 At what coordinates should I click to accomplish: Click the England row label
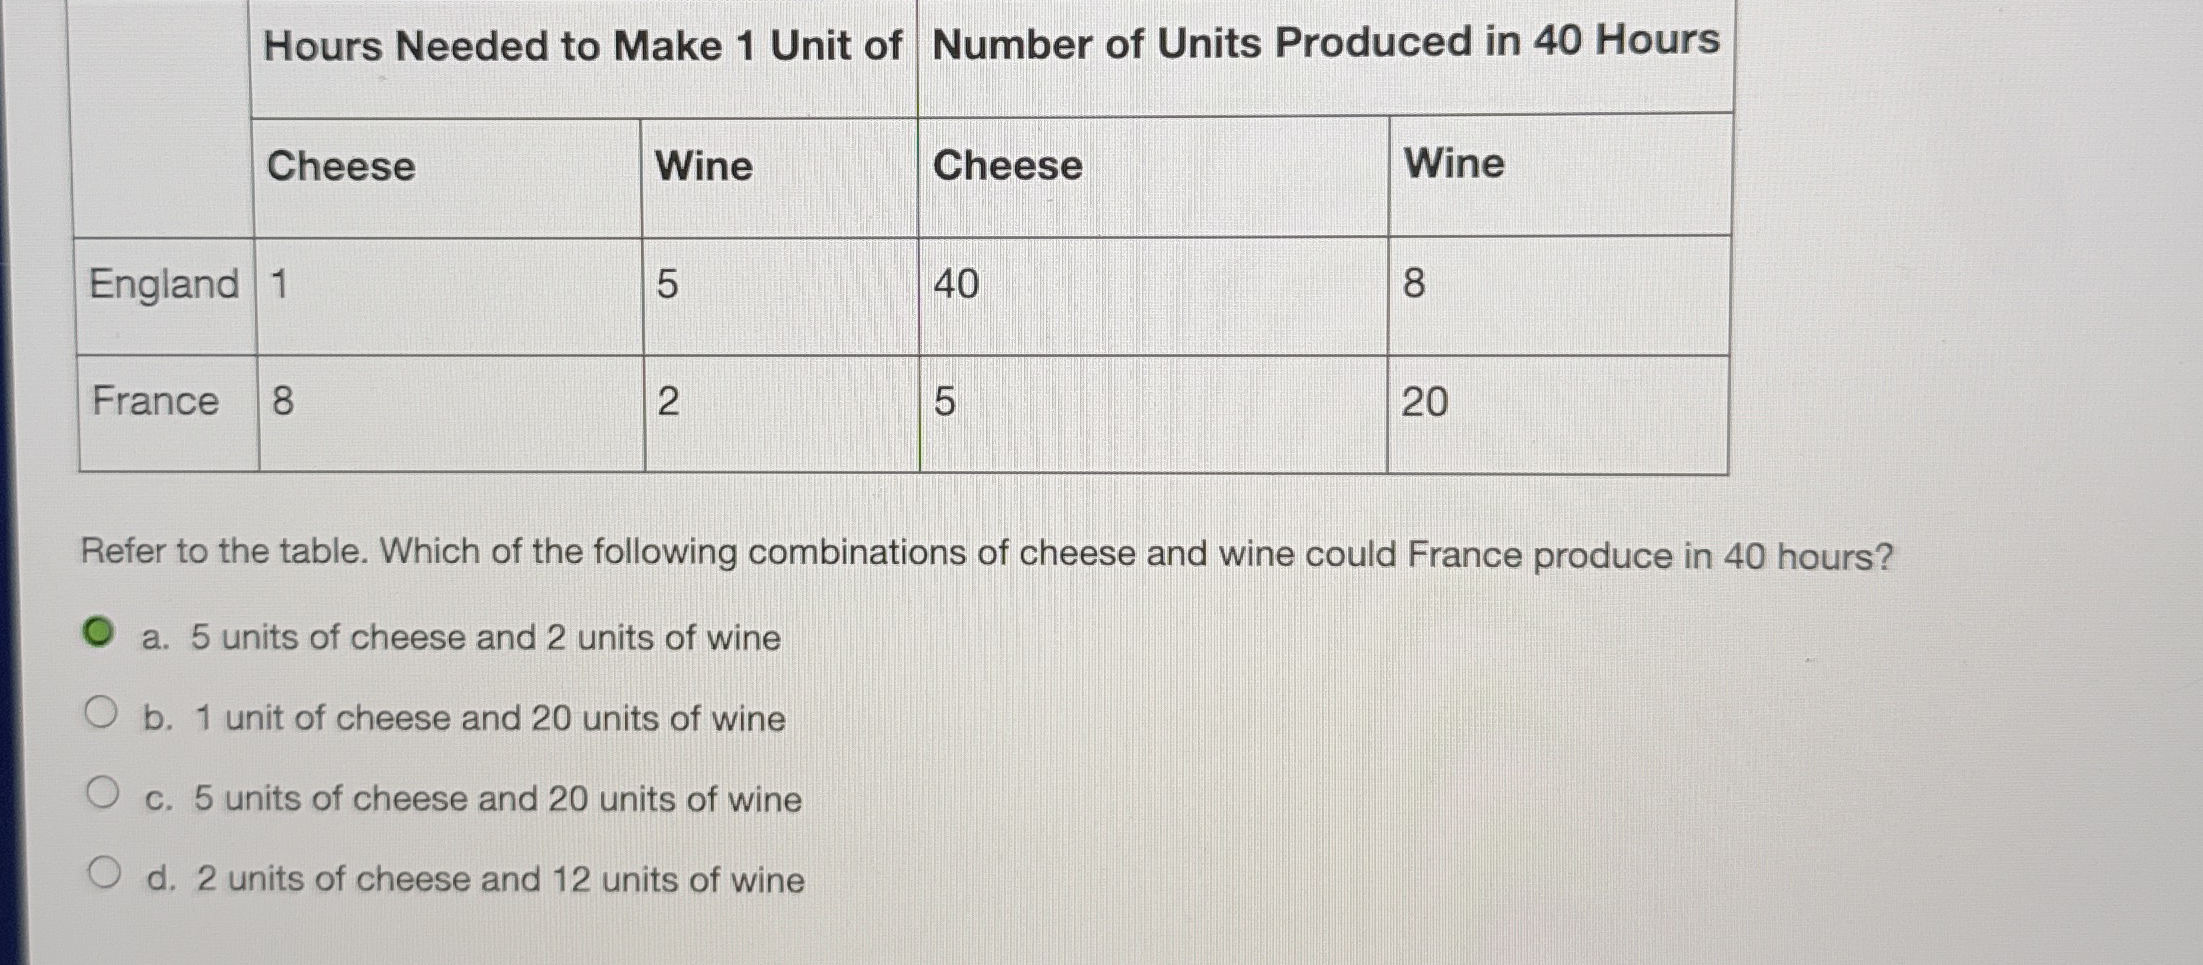[x=163, y=285]
